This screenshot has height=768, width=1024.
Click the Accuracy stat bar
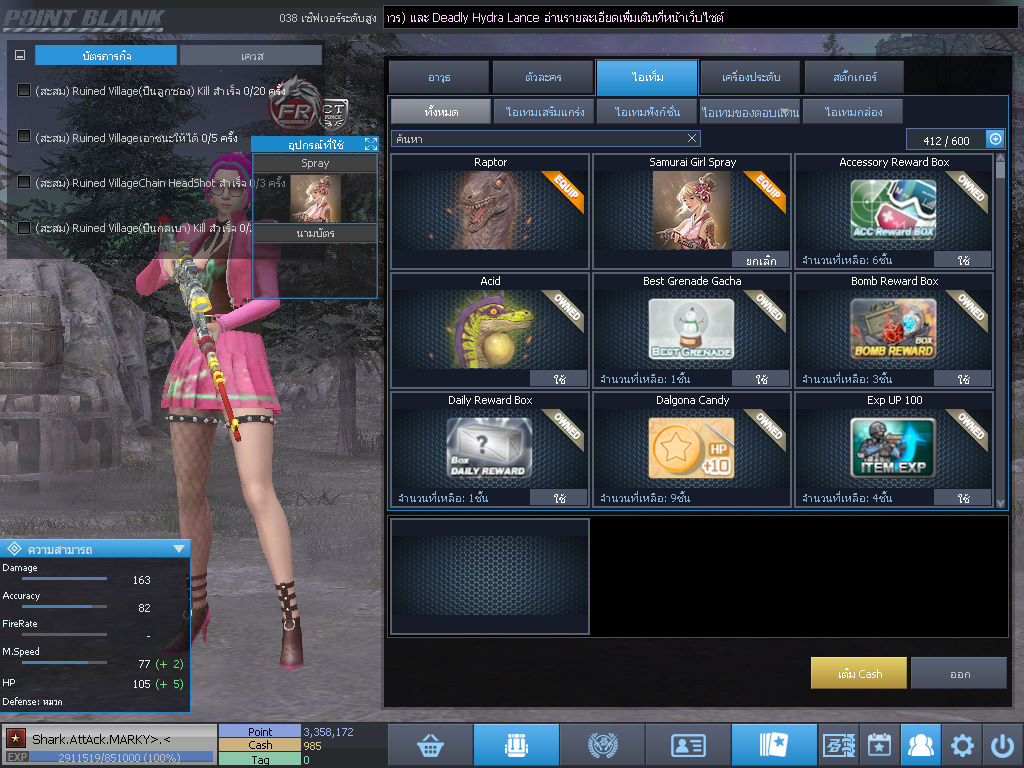[x=64, y=607]
